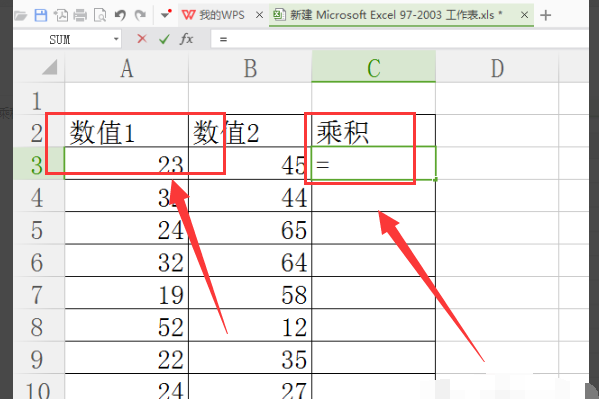Click empty cell C5 in 乘积 column

click(x=374, y=228)
